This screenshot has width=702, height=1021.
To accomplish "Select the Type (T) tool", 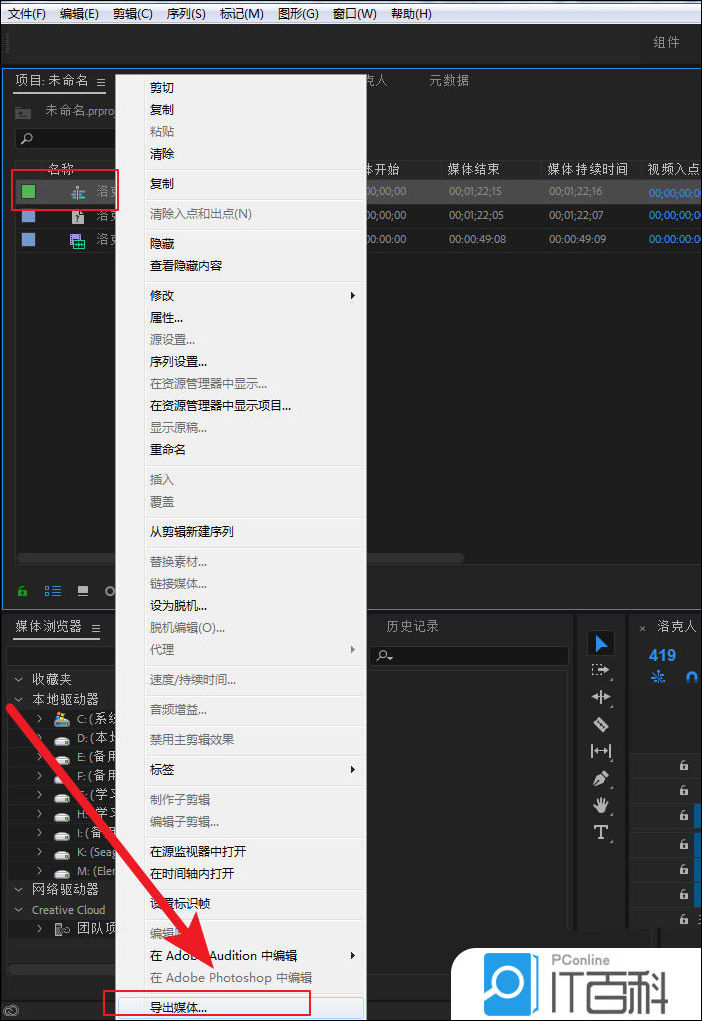I will click(600, 832).
